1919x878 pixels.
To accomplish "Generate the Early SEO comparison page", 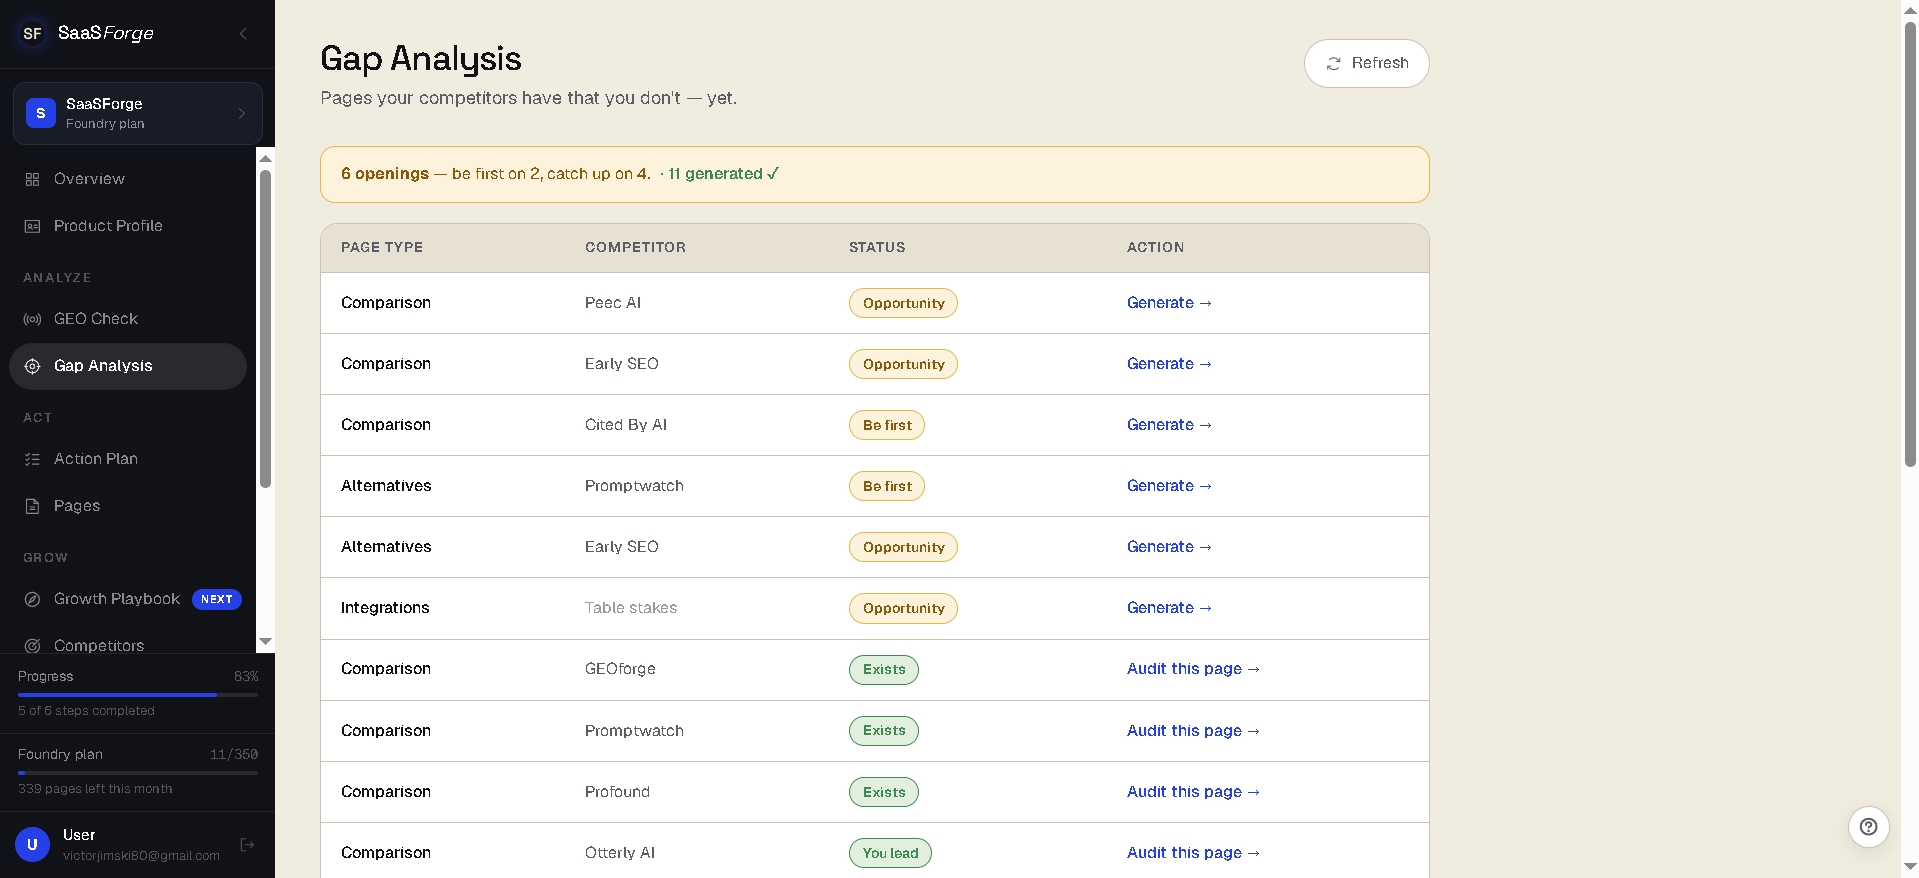I will coord(1169,364).
